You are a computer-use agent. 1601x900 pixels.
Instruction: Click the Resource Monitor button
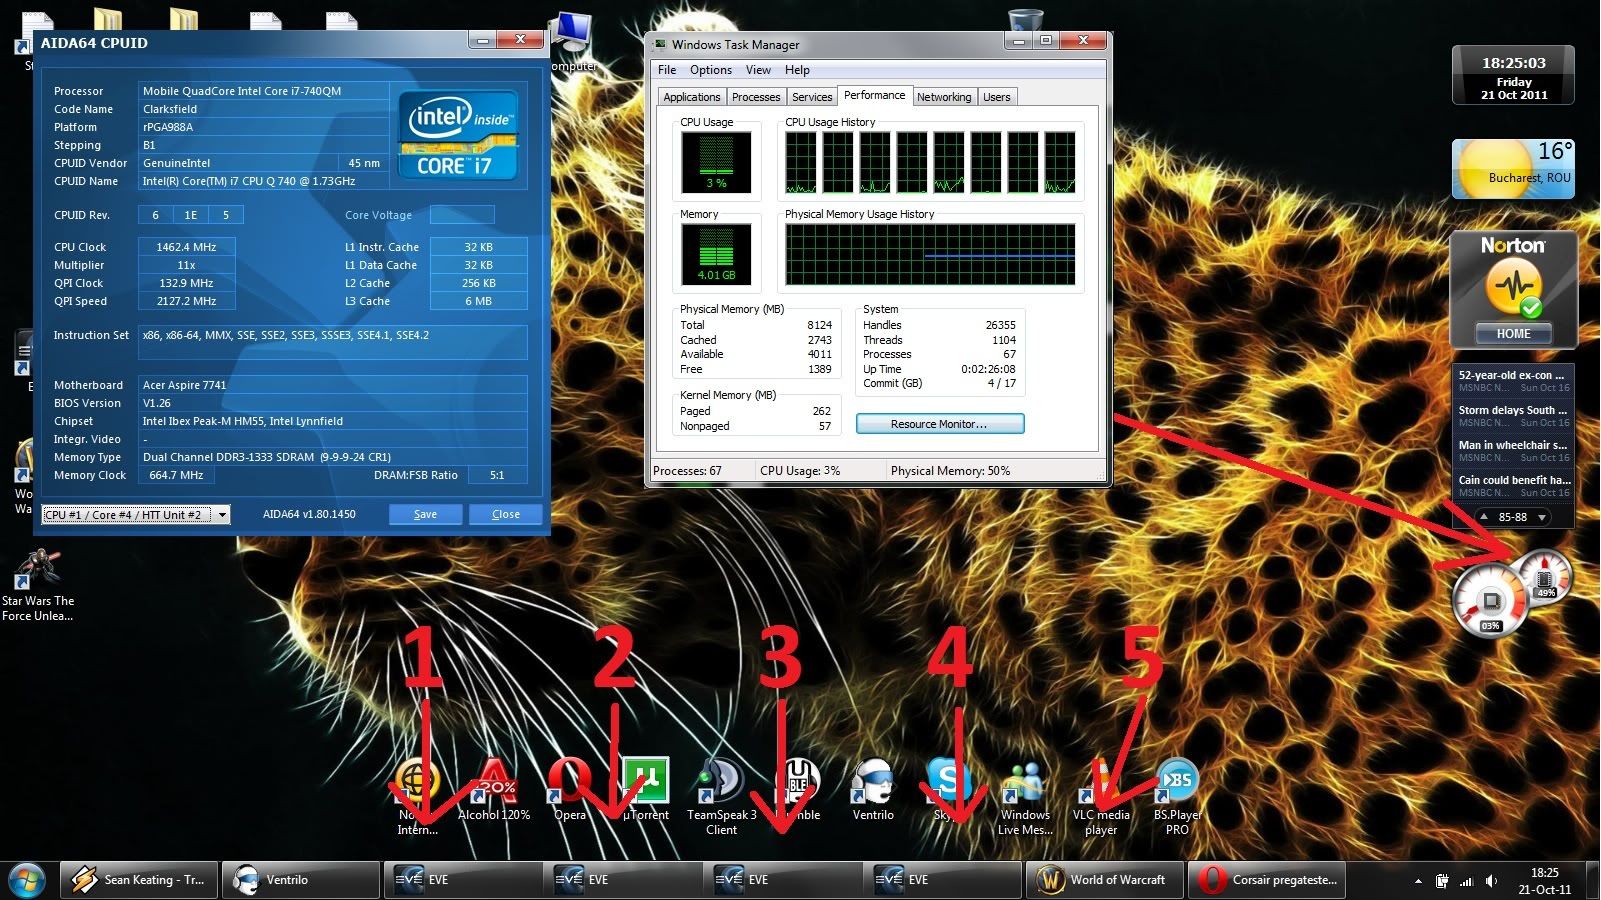point(940,424)
